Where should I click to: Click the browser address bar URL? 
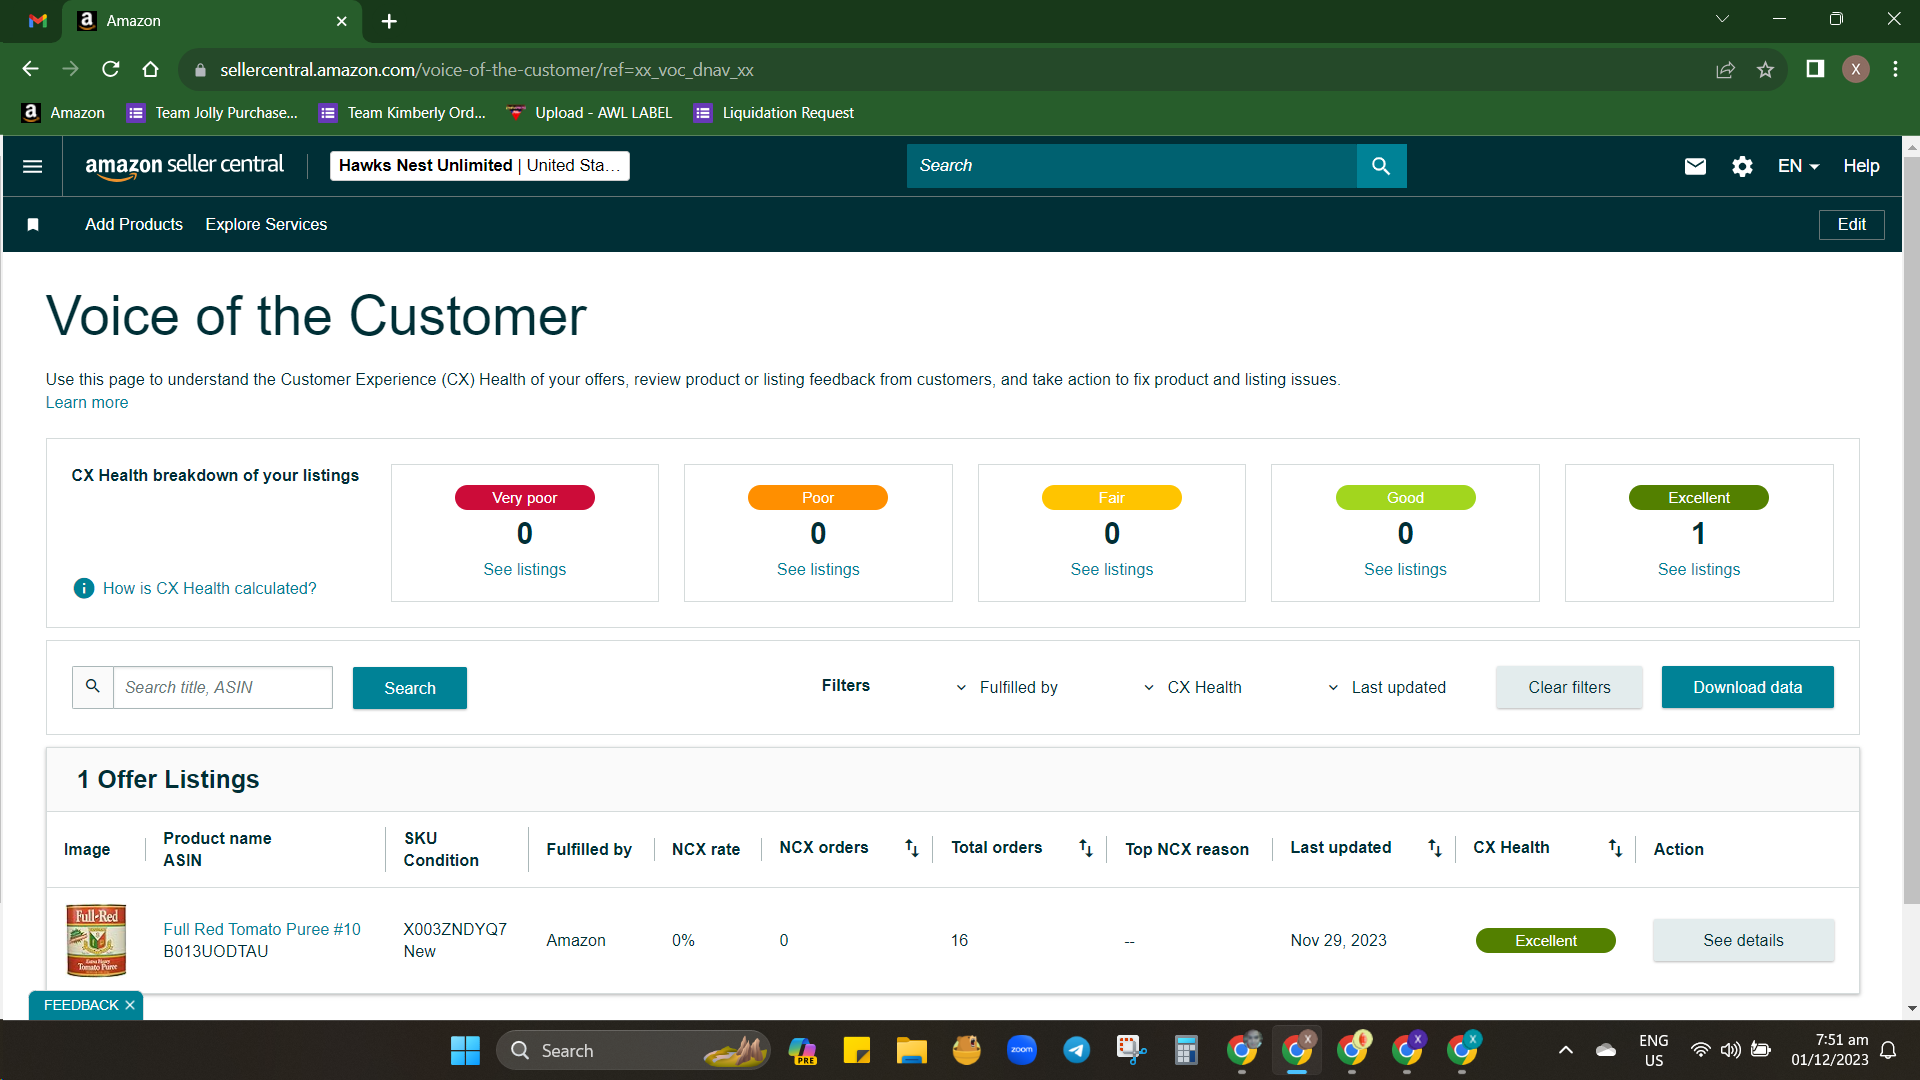point(487,70)
